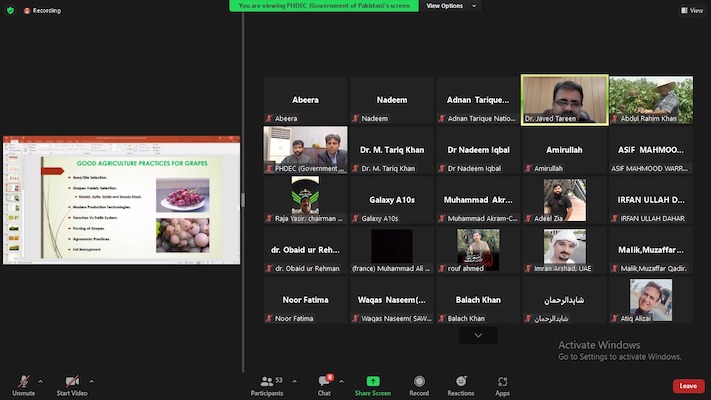The height and width of the screenshot is (400, 711).
Task: Select Dr. Javed Tareen's video tile
Action: coord(564,99)
